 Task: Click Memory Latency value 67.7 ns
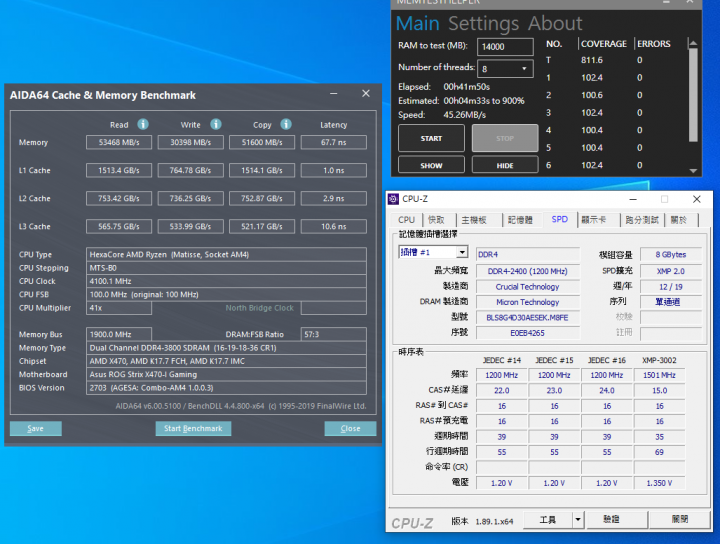point(334,142)
